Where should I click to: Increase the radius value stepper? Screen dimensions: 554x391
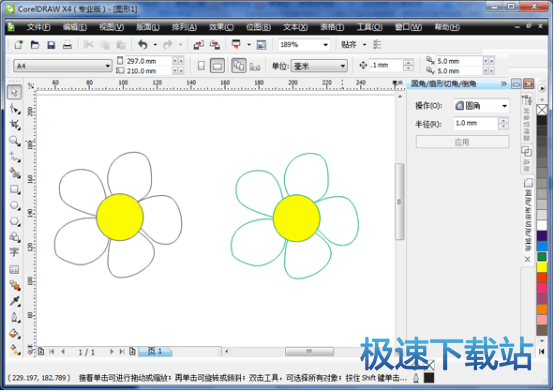503,121
